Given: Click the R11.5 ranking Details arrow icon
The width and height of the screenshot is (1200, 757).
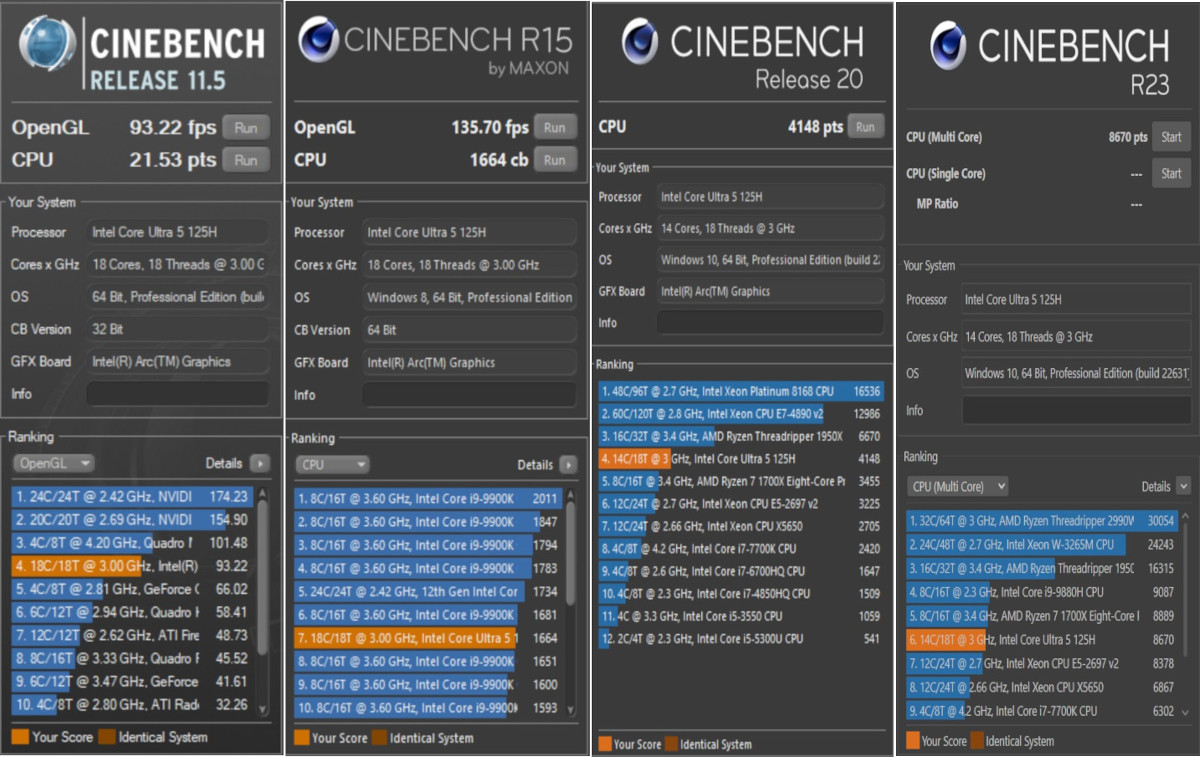Looking at the screenshot, I should click(259, 463).
